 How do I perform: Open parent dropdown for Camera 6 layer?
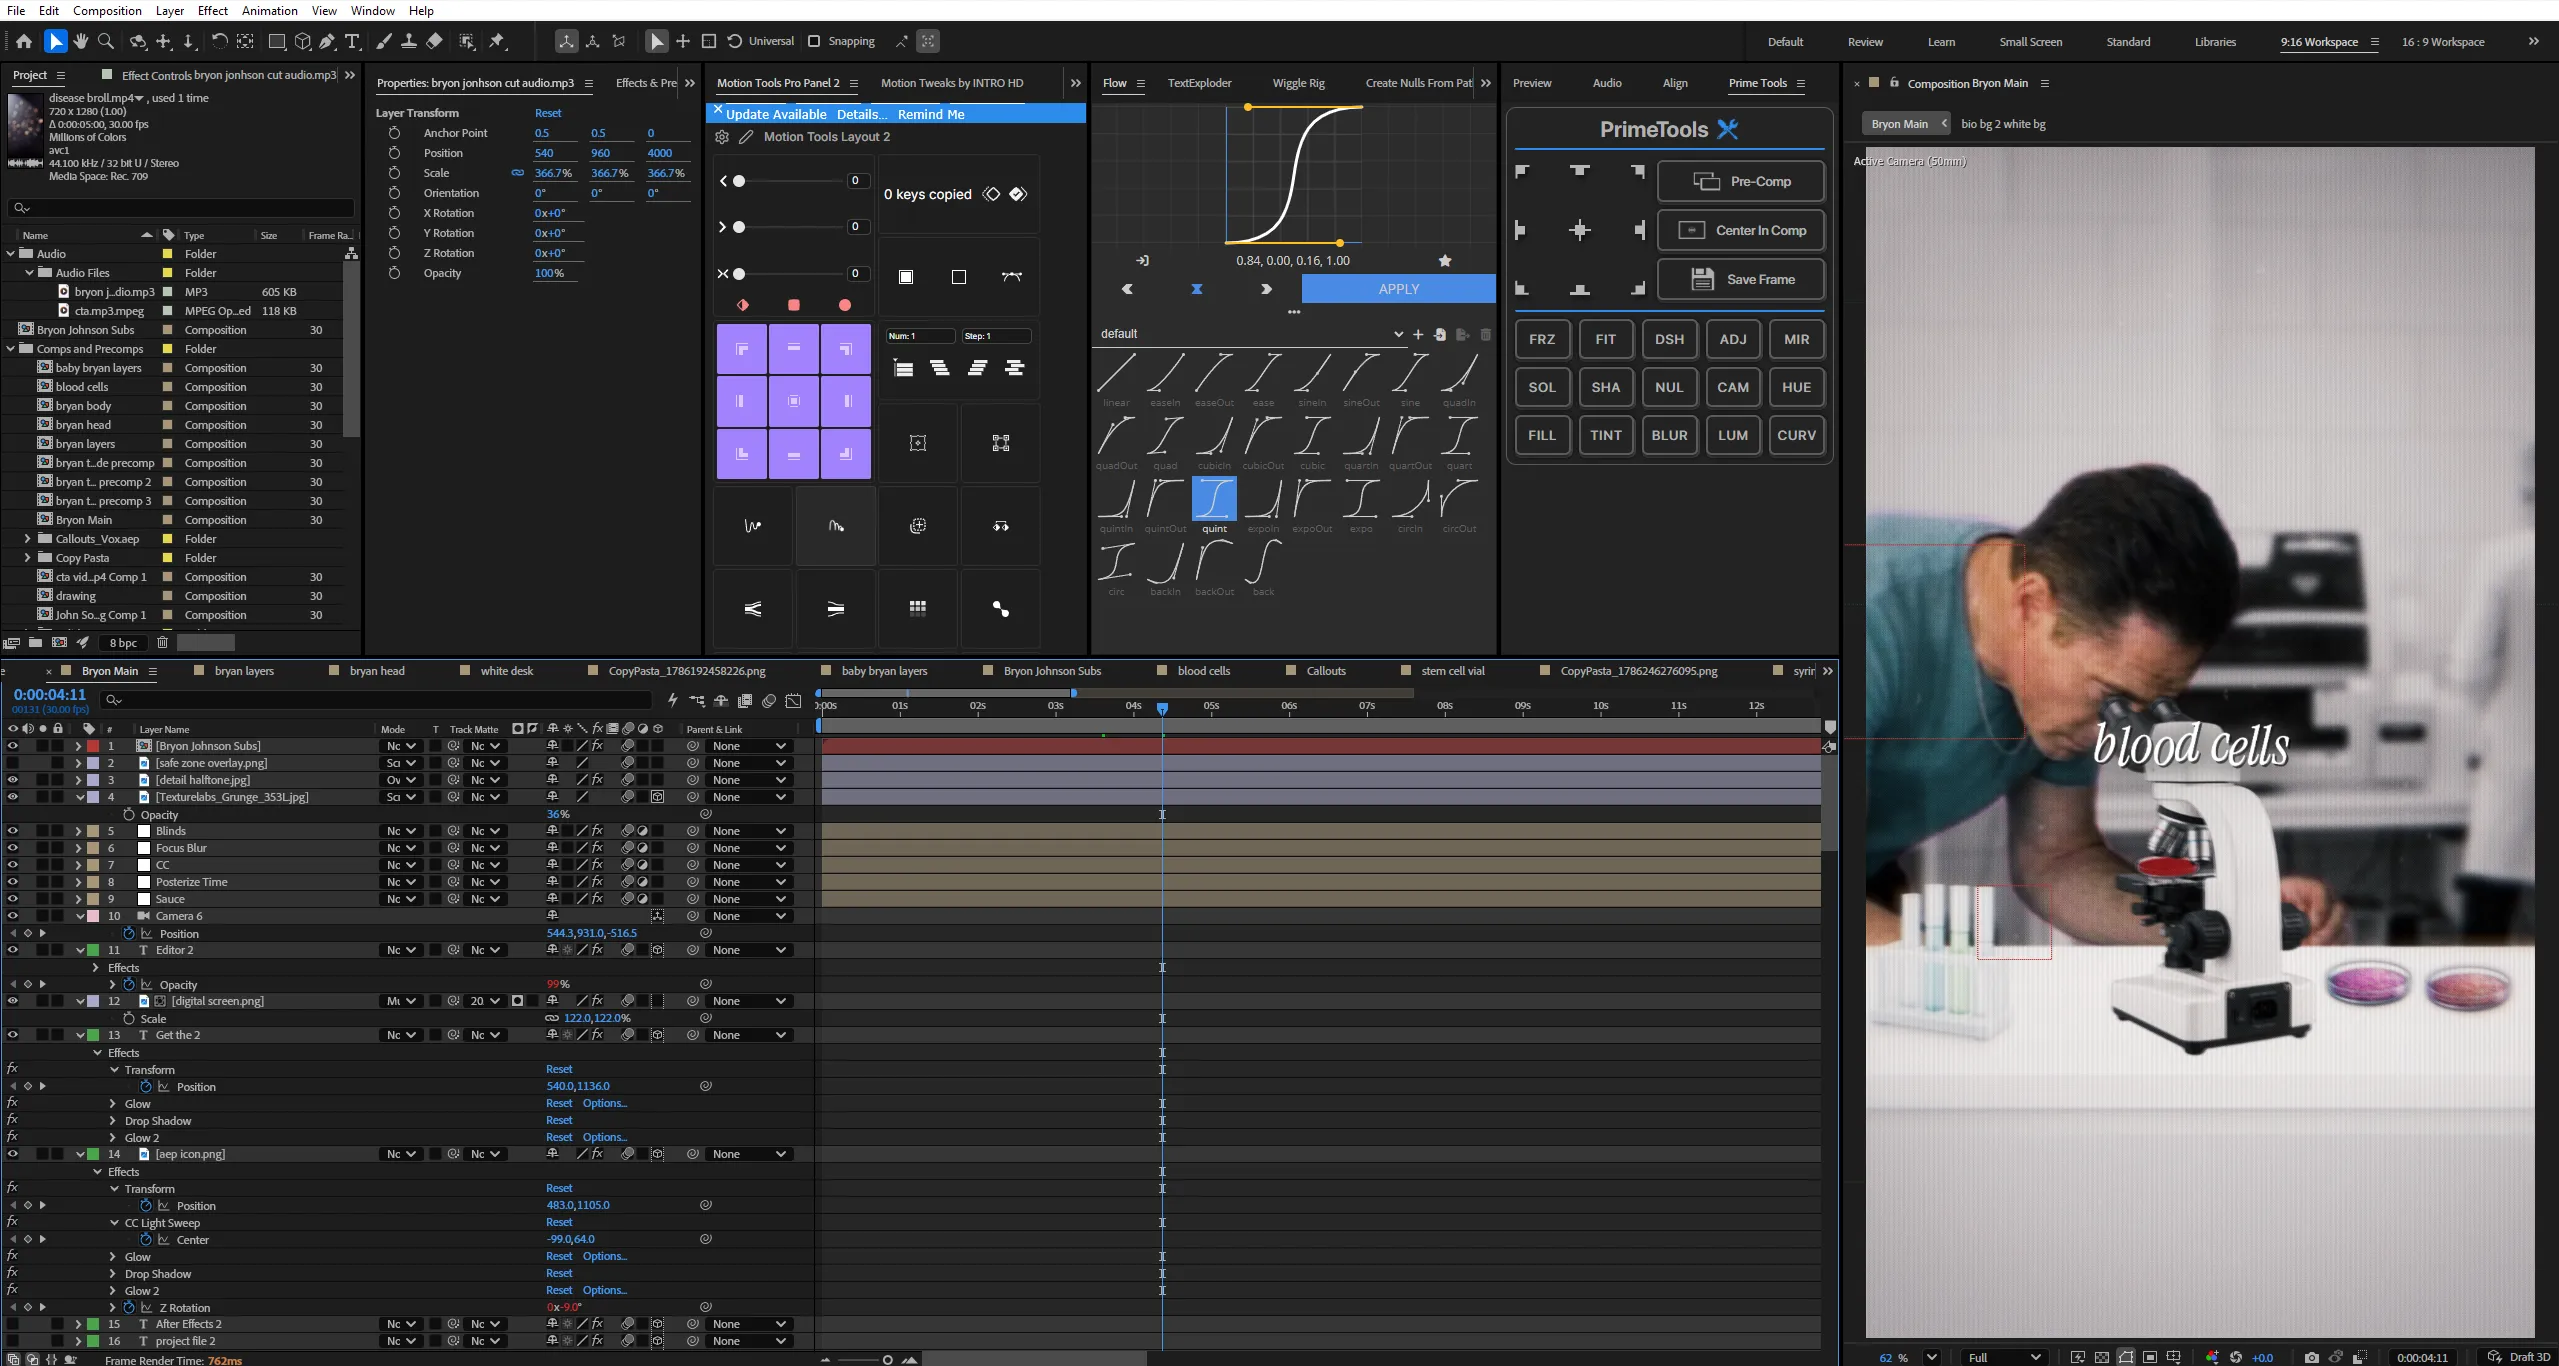pos(749,916)
